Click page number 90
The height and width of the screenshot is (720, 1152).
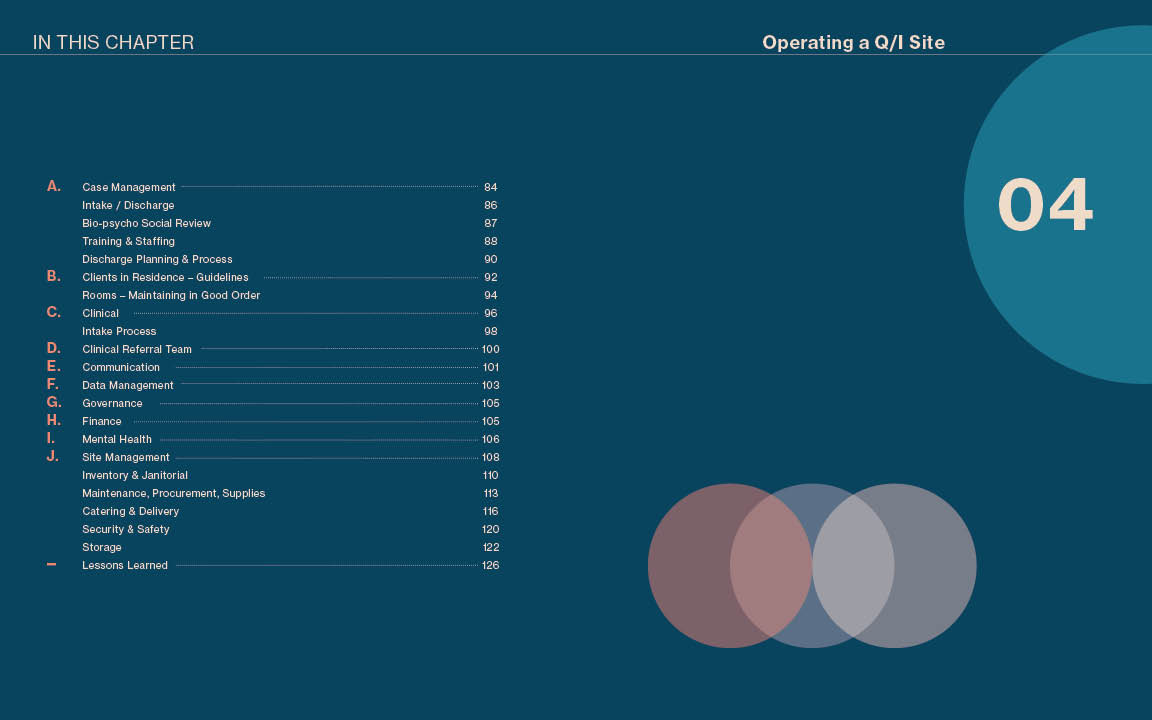pyautogui.click(x=491, y=259)
